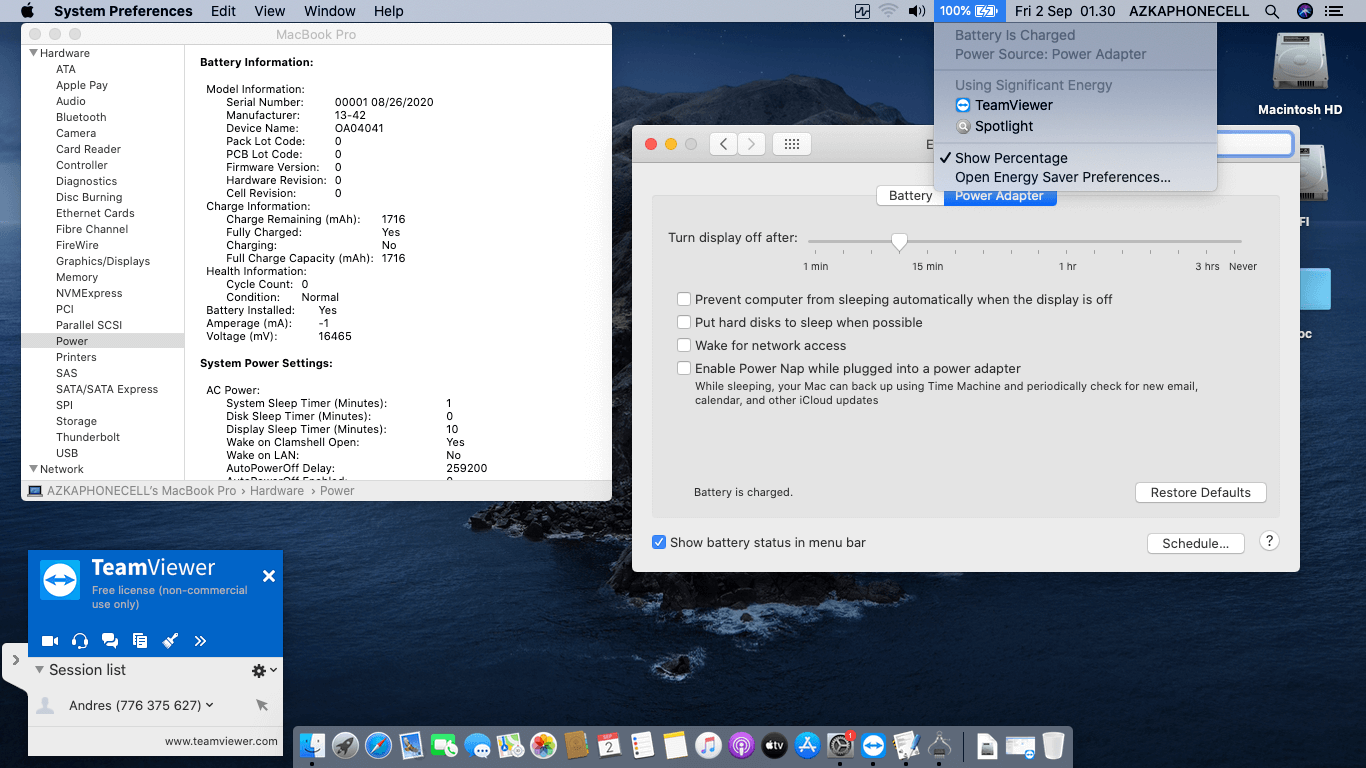Select USB in Hardware list

pyautogui.click(x=67, y=453)
